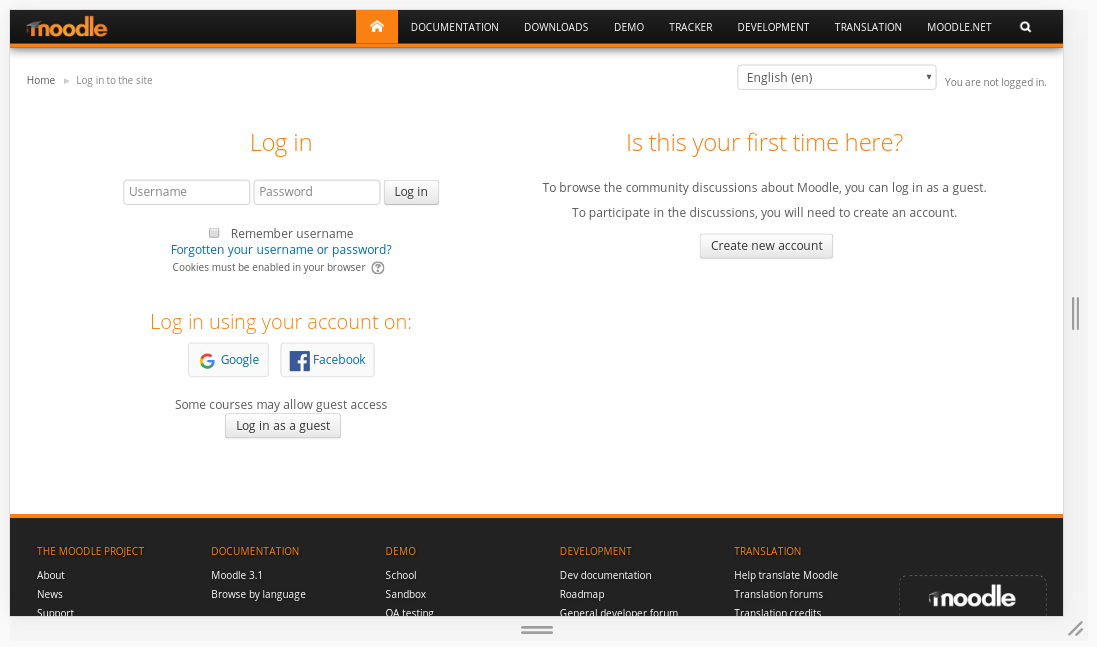Sign in with the Google button

tap(229, 360)
